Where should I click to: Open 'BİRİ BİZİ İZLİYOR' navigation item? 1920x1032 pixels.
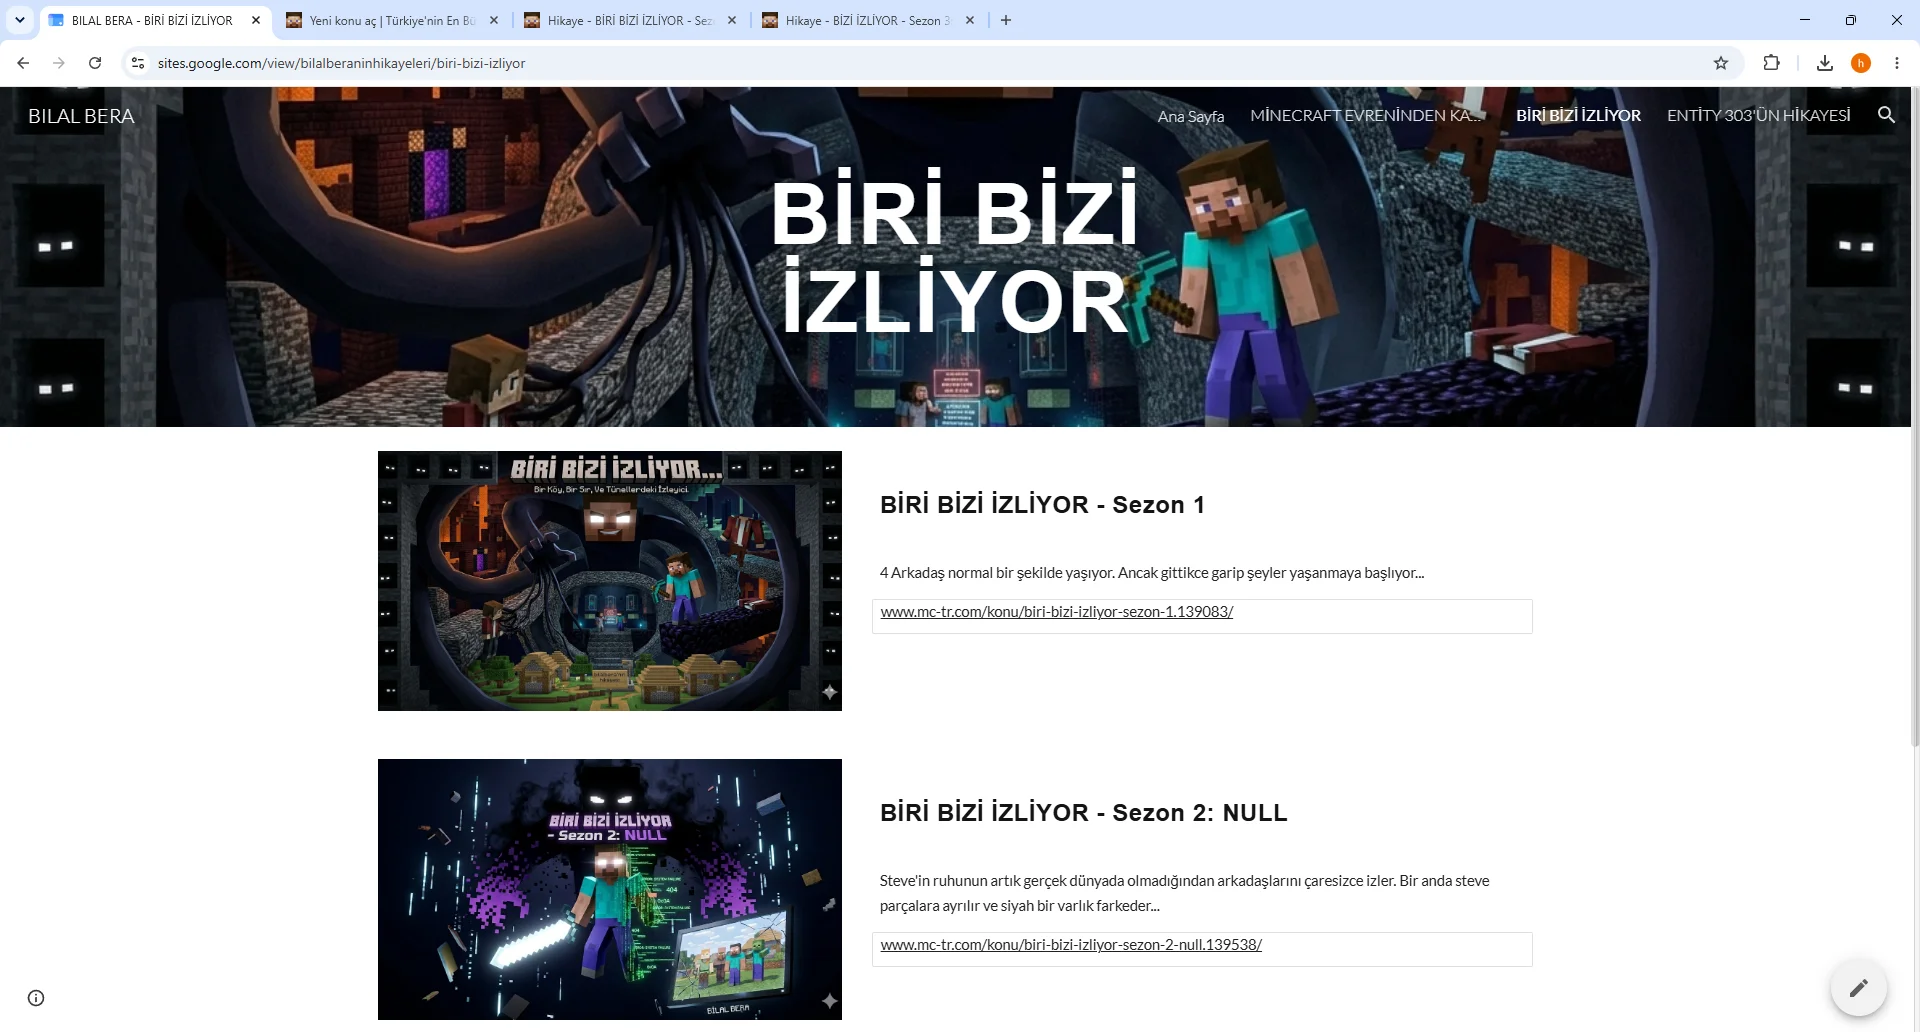tap(1578, 115)
